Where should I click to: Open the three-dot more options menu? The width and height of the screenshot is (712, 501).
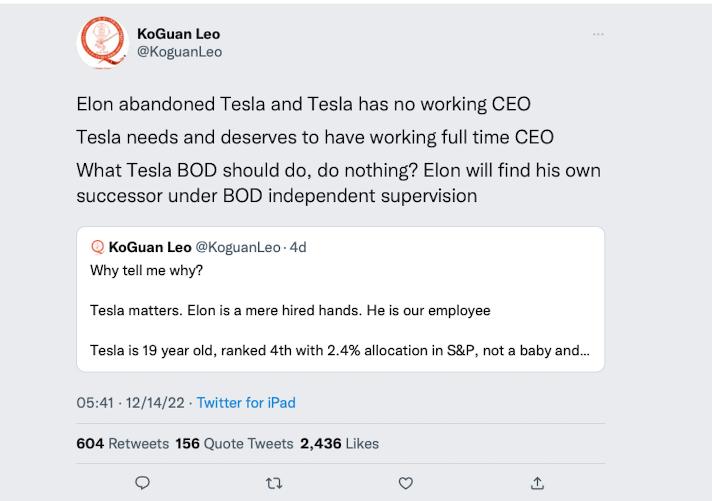tap(598, 34)
